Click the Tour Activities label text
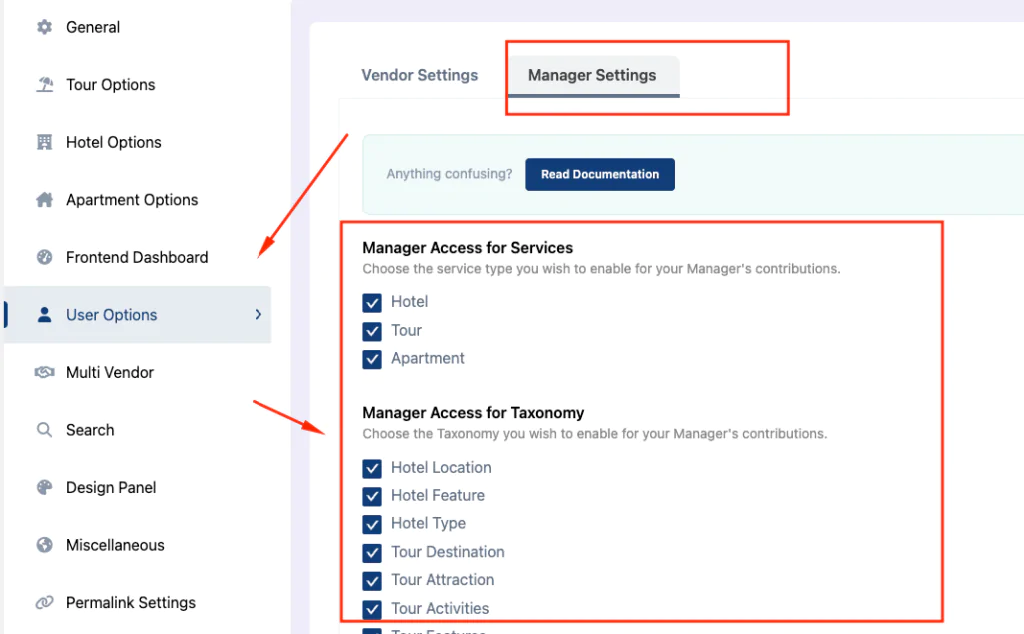Screen dimensions: 1024x634 [440, 609]
